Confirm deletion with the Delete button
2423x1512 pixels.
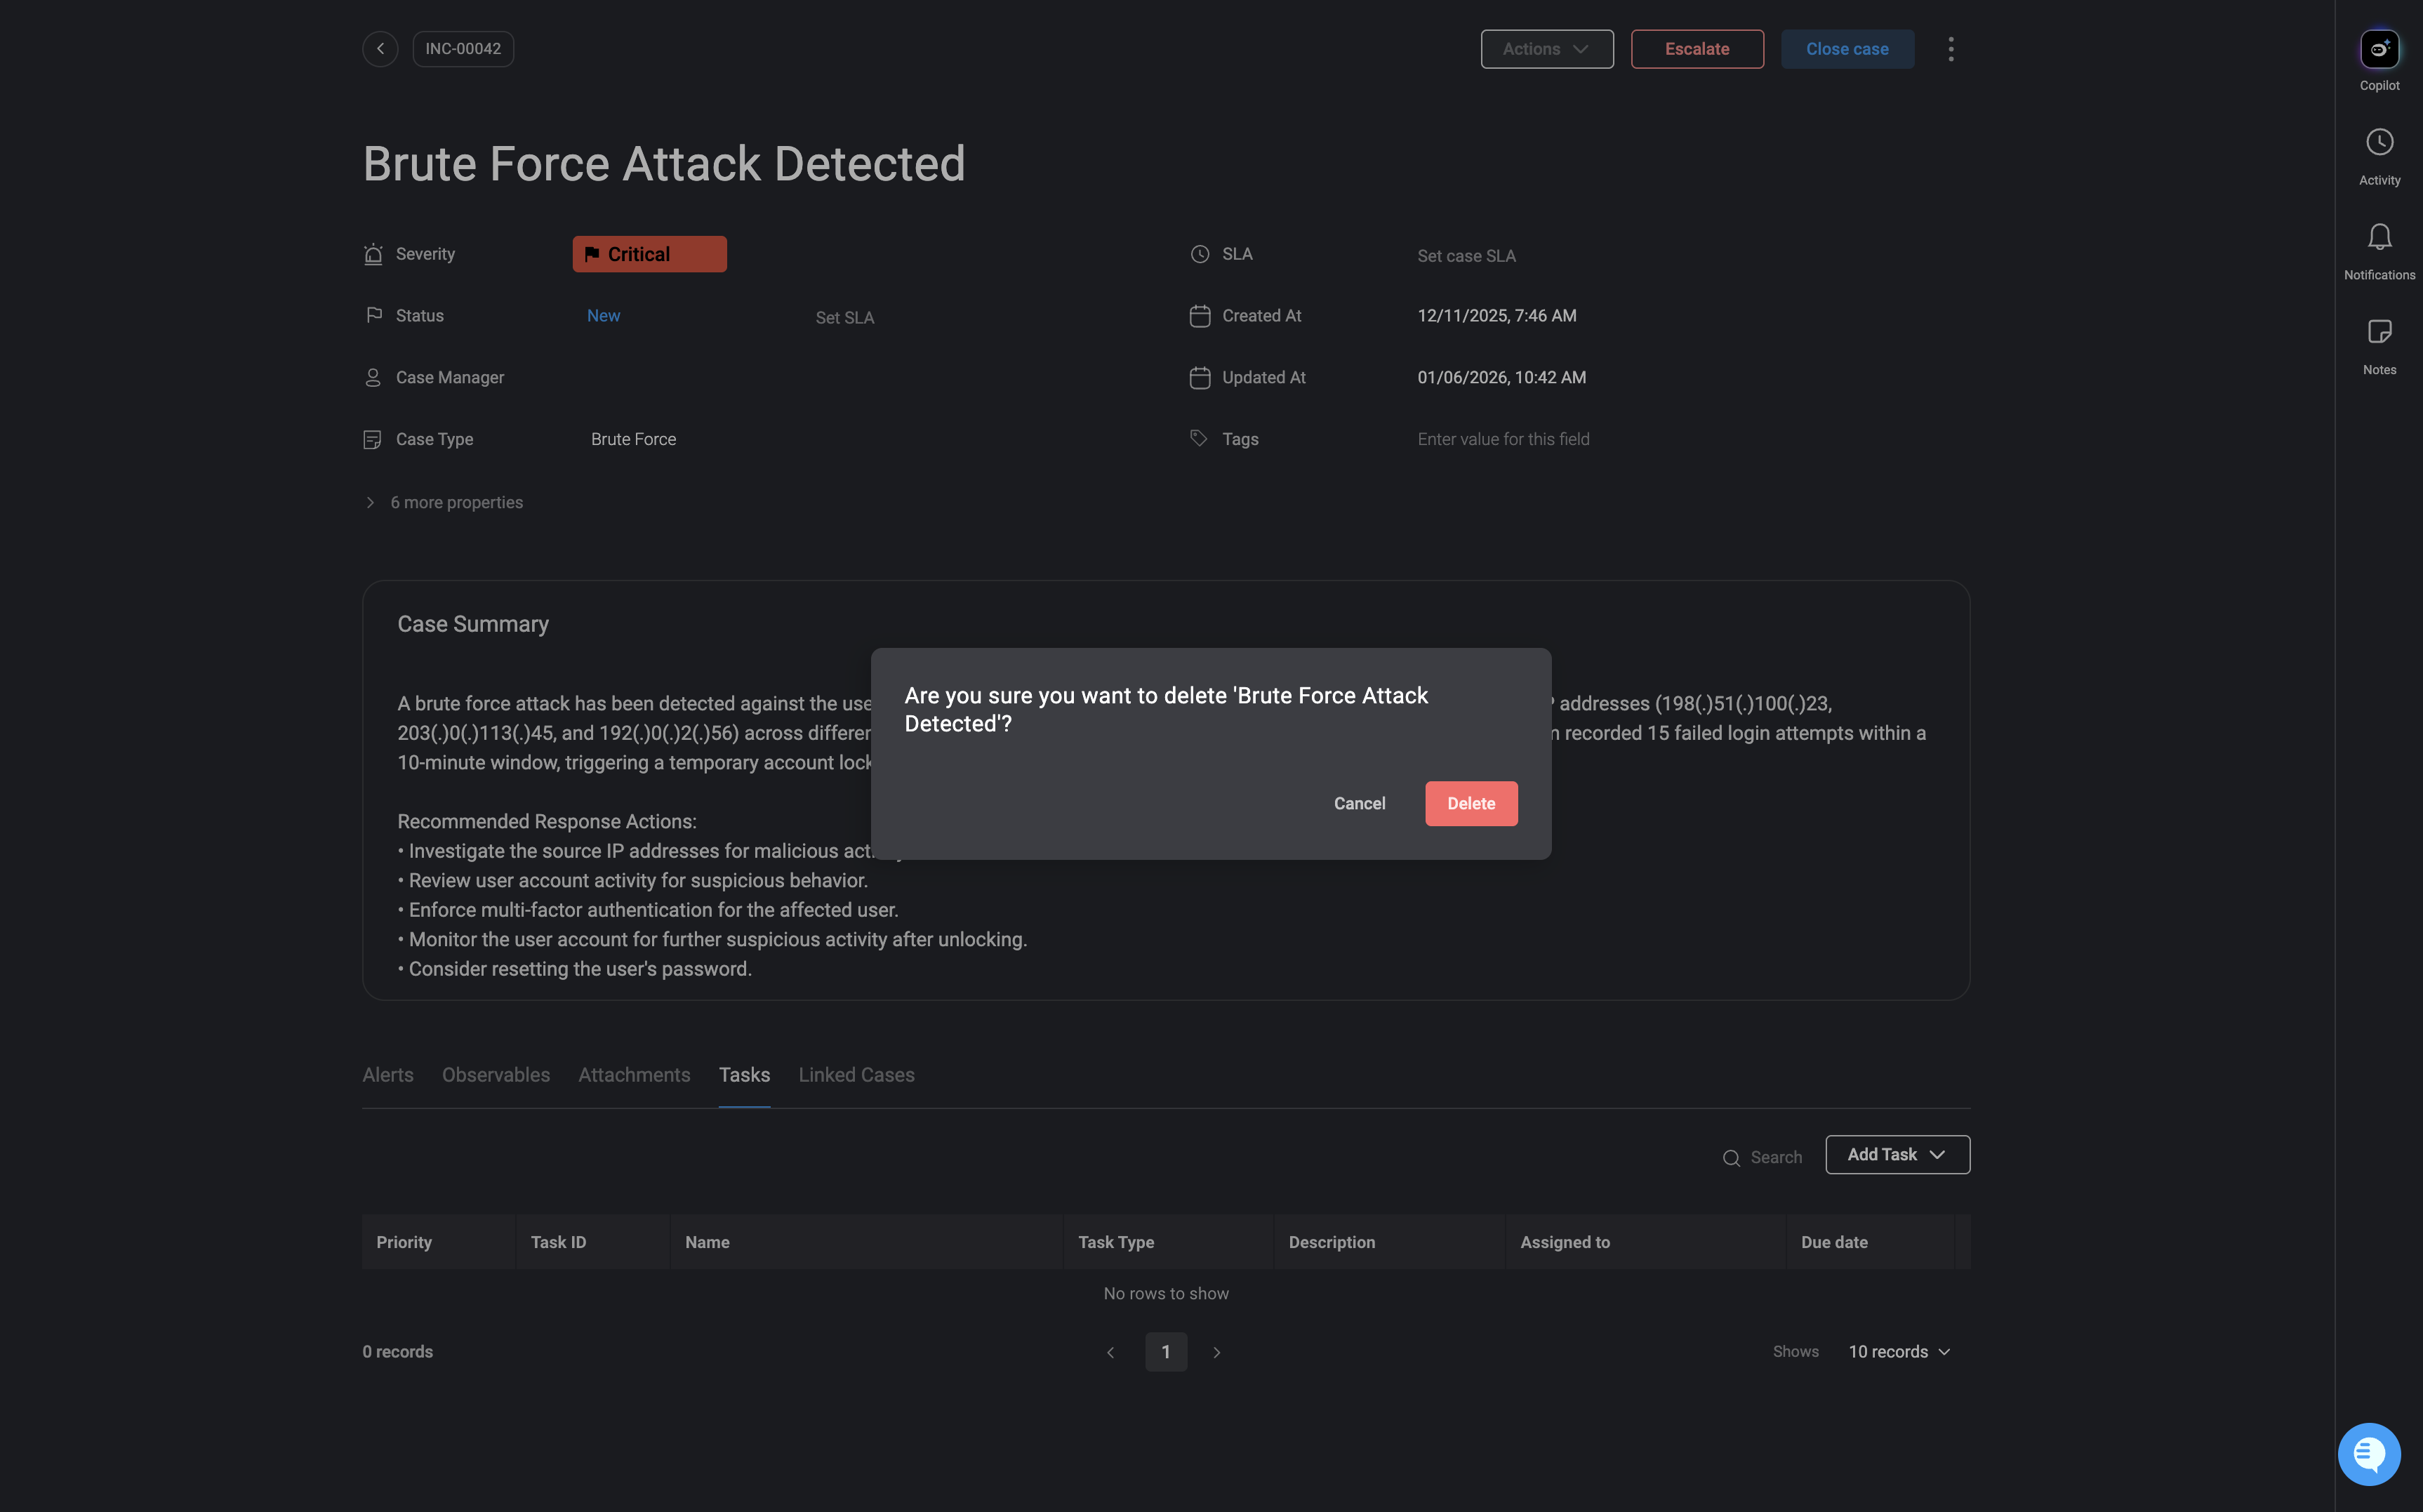coord(1470,804)
